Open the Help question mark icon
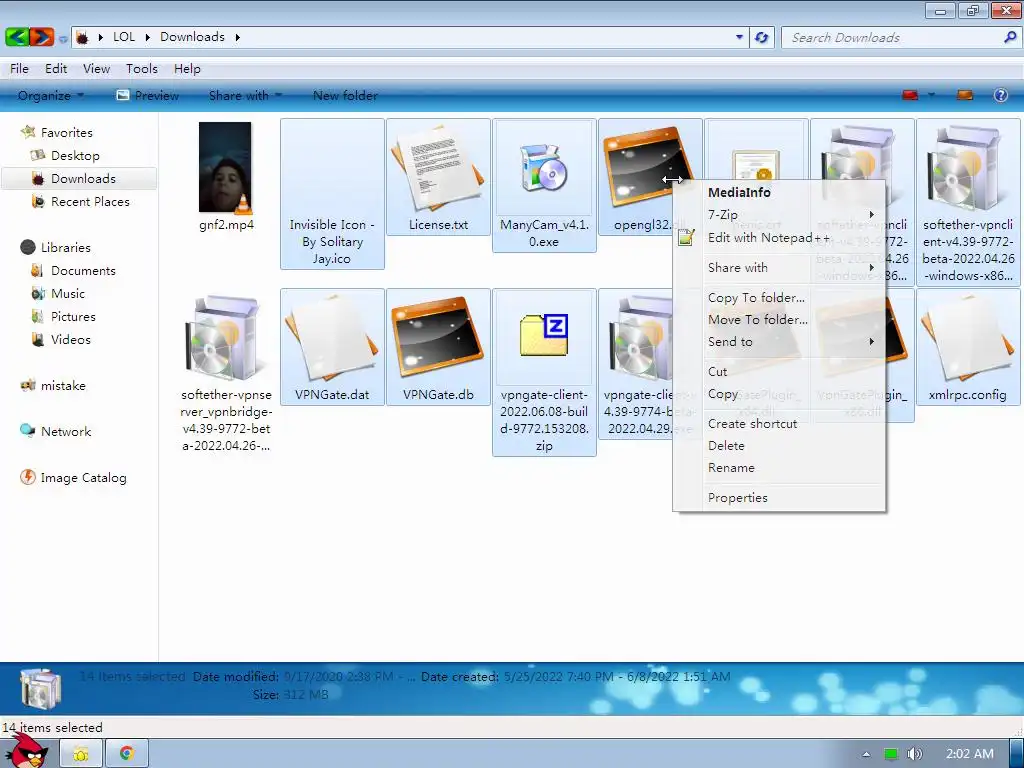This screenshot has height=768, width=1024. 1000,95
